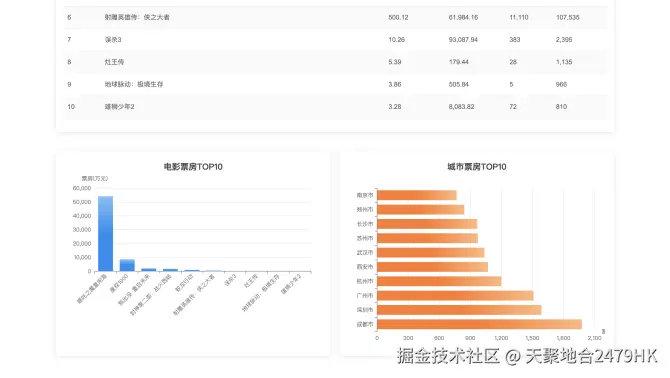Click the 810 value in row 10
Screen dimensions: 670x378
[x=561, y=107]
